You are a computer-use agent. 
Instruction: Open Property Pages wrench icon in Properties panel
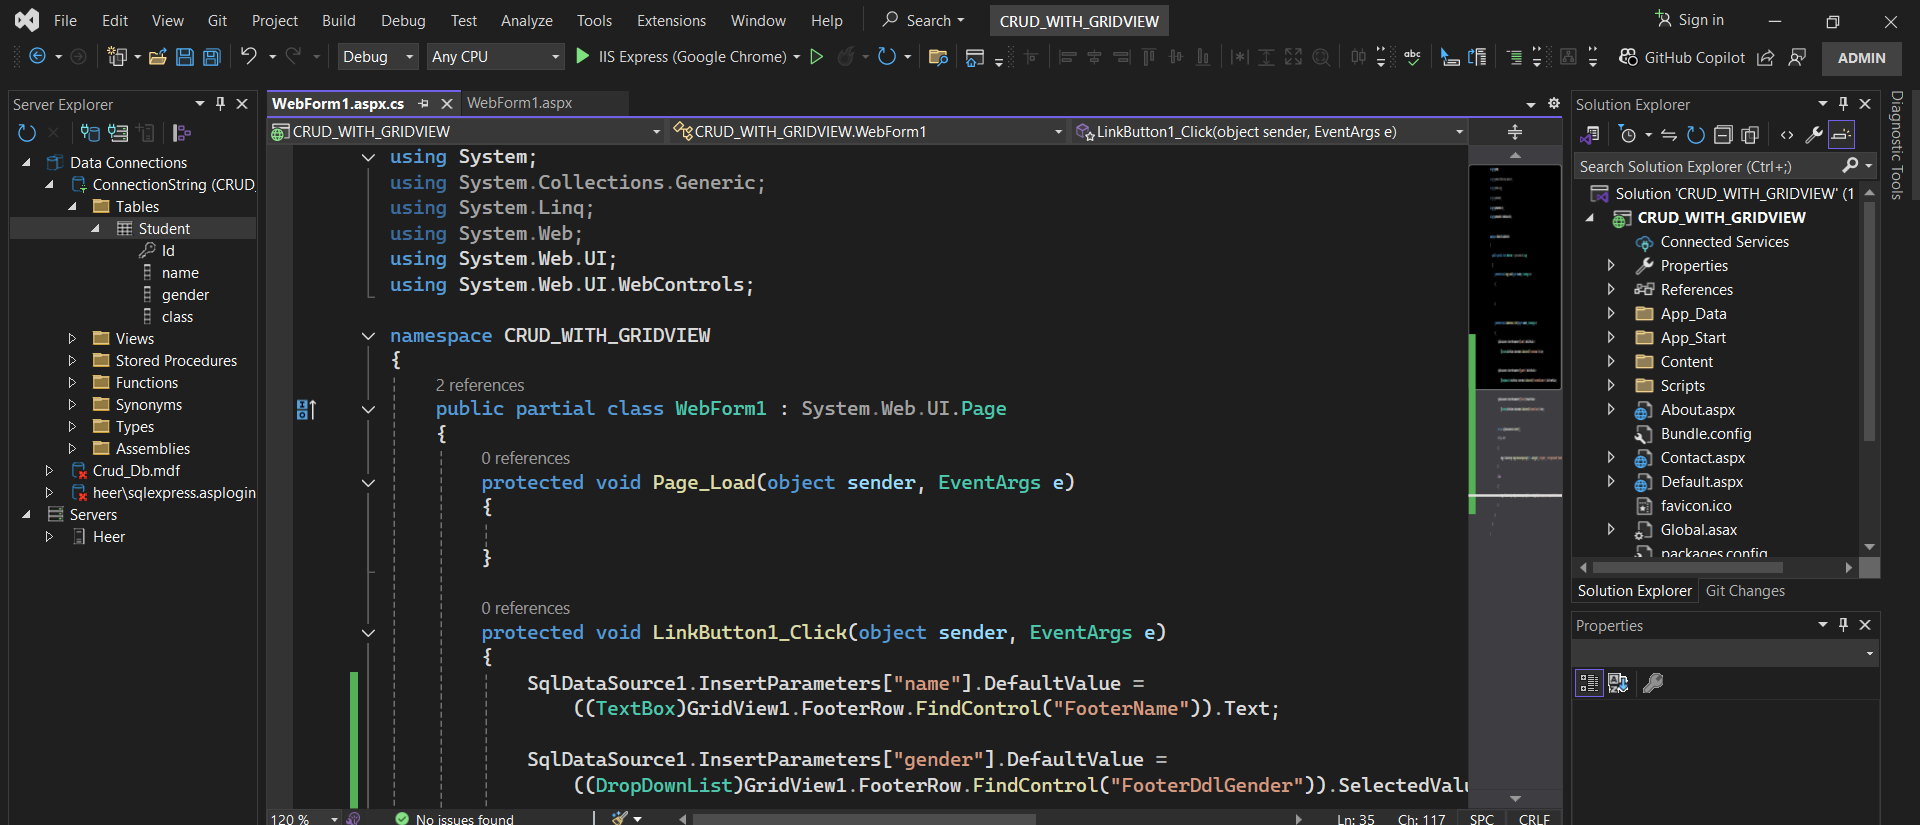1653,683
